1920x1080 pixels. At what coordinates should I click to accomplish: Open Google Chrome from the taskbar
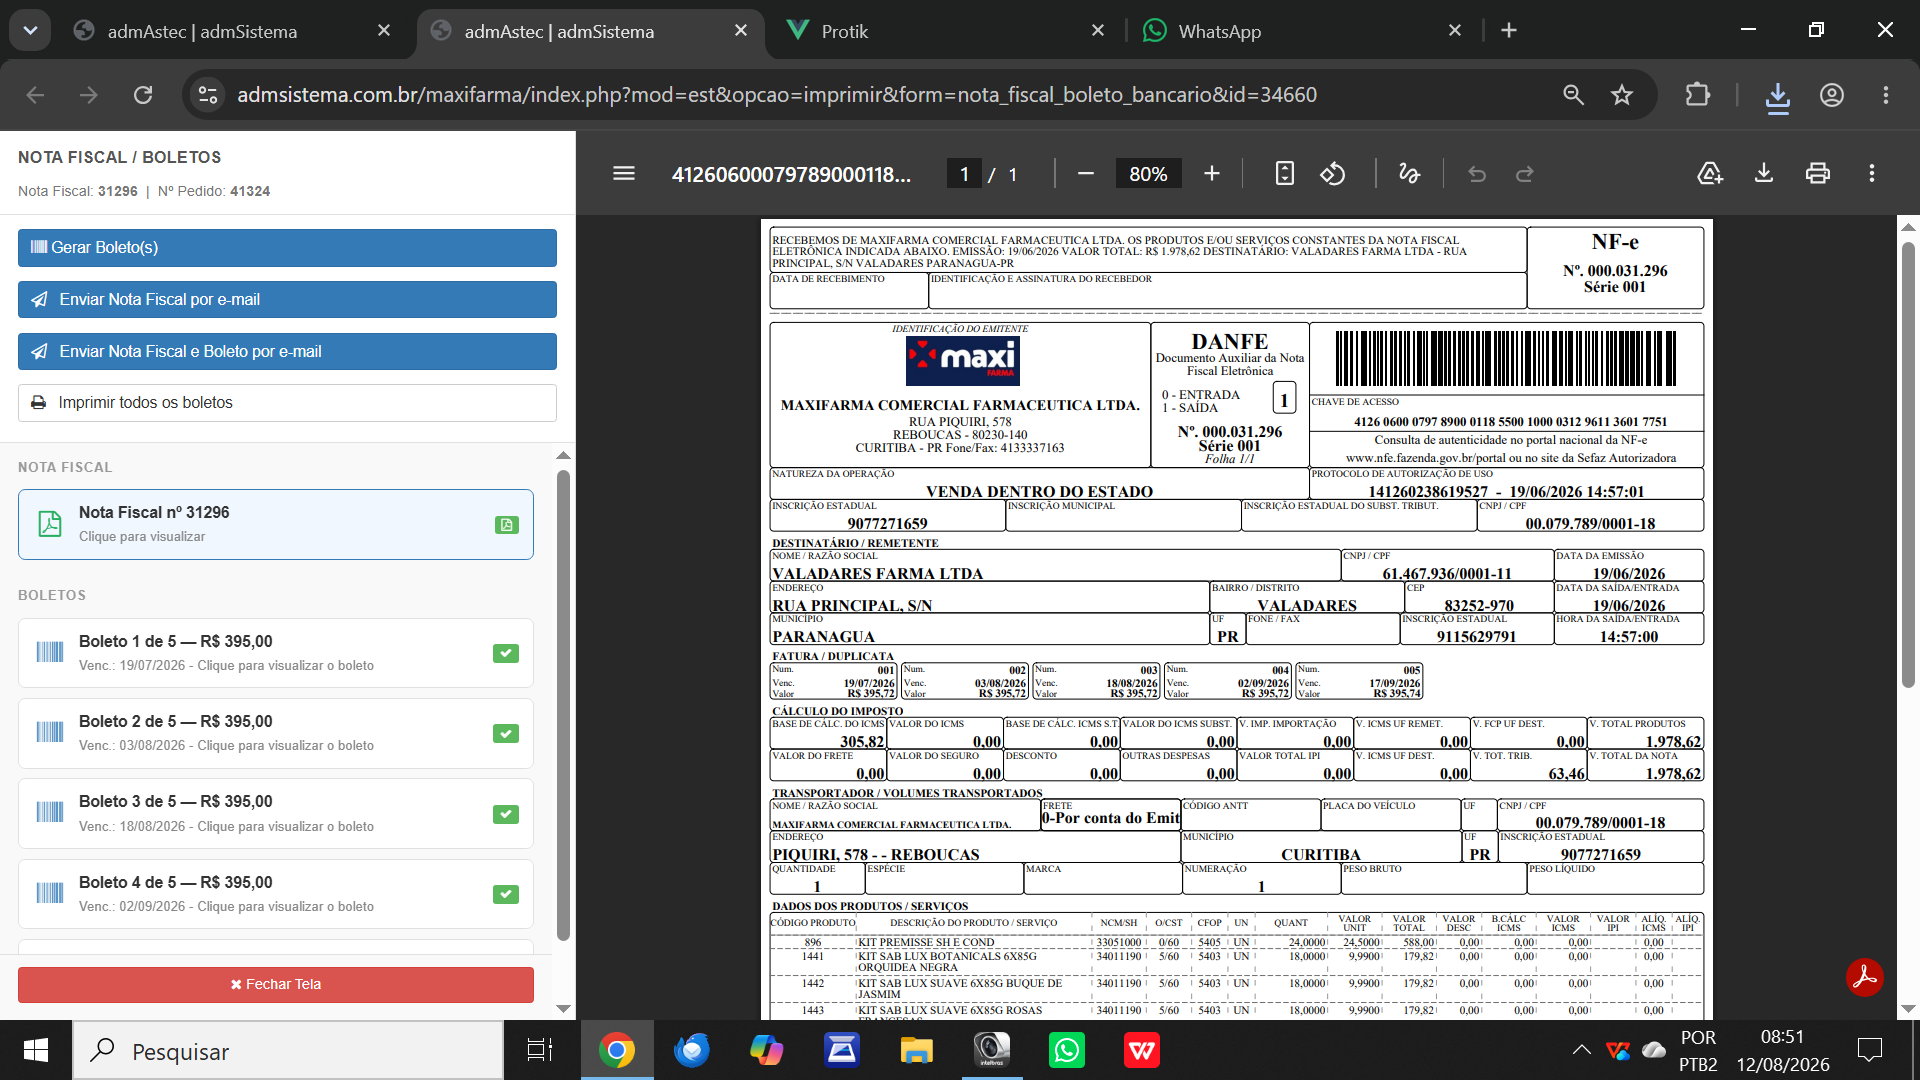(x=617, y=1050)
